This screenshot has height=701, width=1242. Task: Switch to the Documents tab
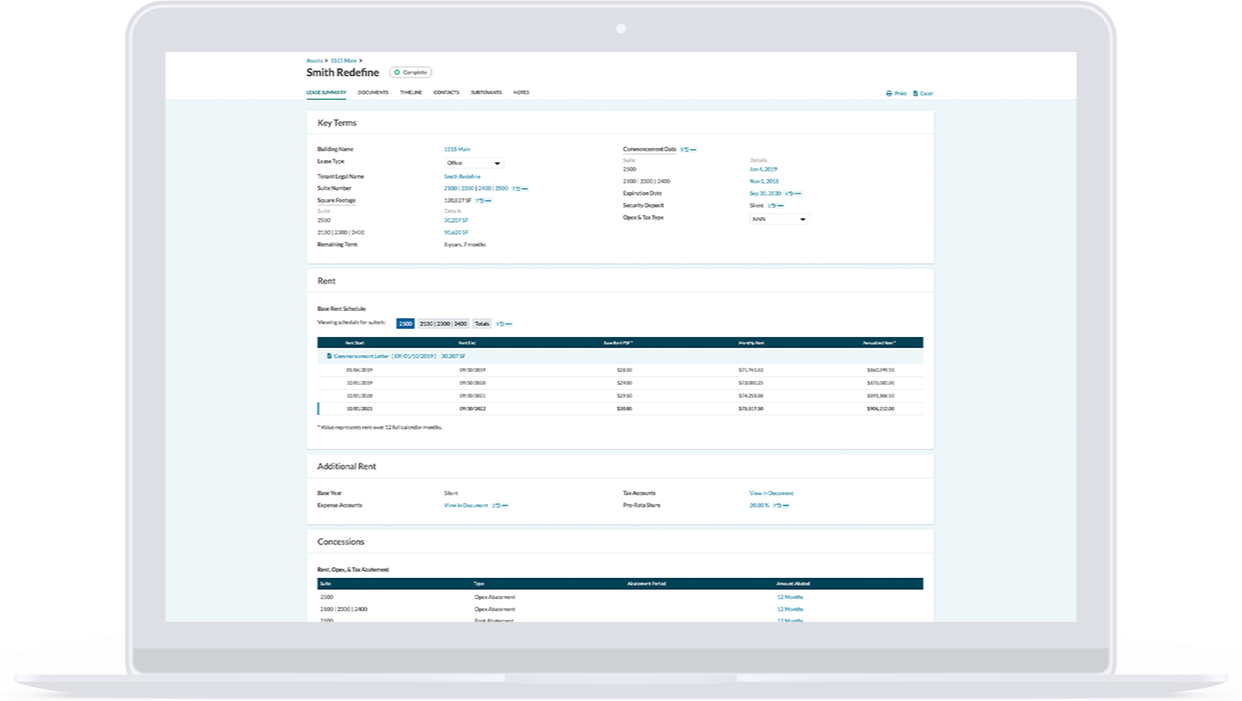(374, 92)
